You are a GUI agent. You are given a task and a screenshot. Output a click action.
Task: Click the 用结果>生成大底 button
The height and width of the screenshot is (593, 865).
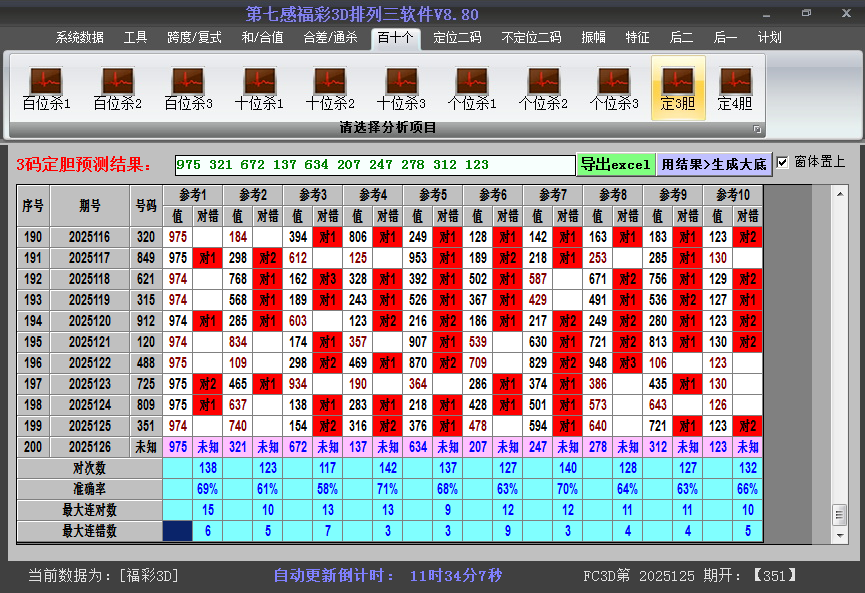point(714,164)
